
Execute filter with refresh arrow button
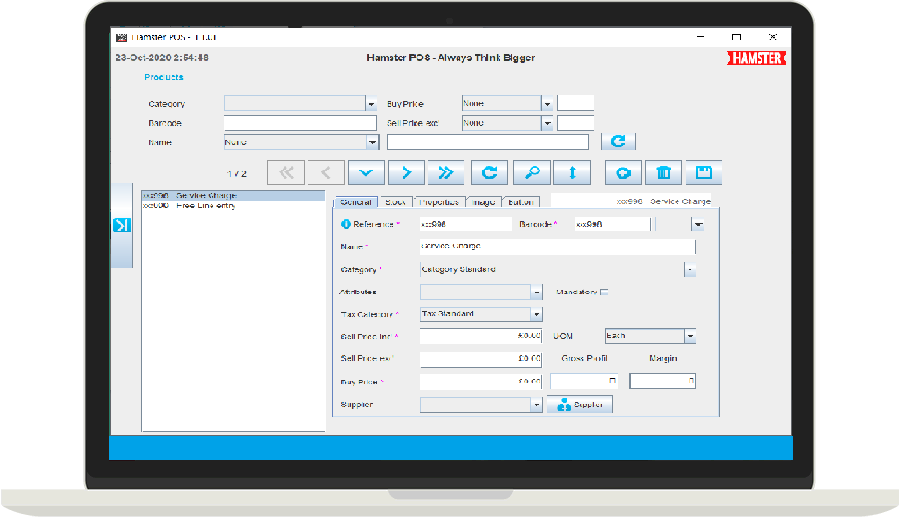(x=618, y=141)
